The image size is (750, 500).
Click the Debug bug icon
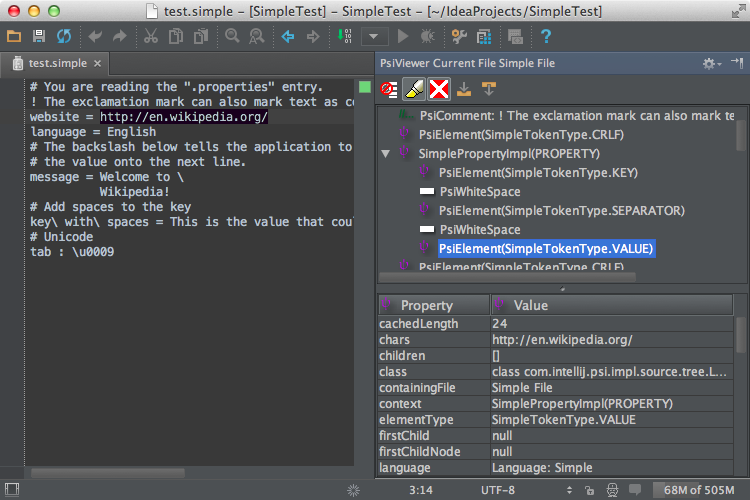[428, 37]
